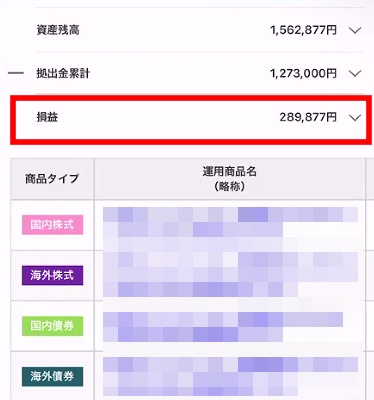Click the 海外債券 teal category tag

[52, 376]
